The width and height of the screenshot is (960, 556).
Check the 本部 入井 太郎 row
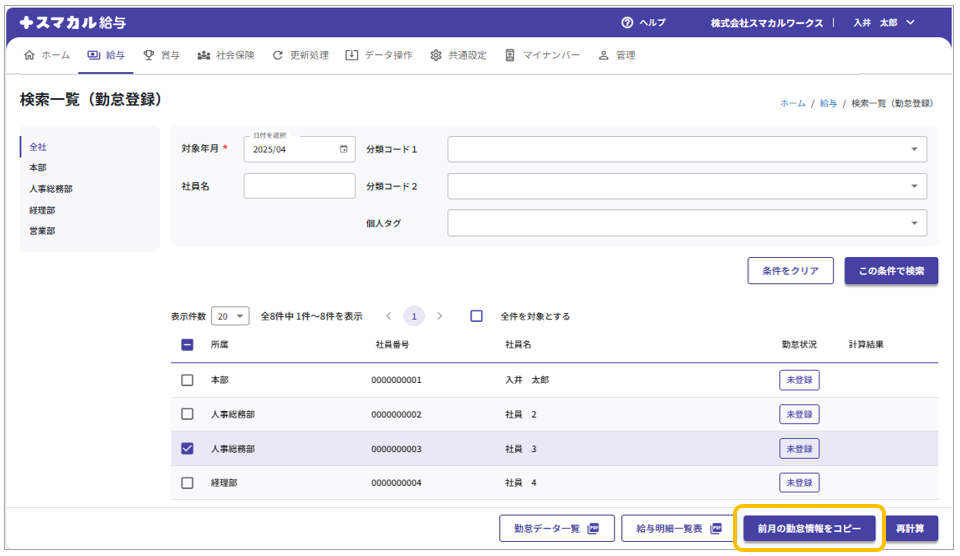click(x=187, y=380)
